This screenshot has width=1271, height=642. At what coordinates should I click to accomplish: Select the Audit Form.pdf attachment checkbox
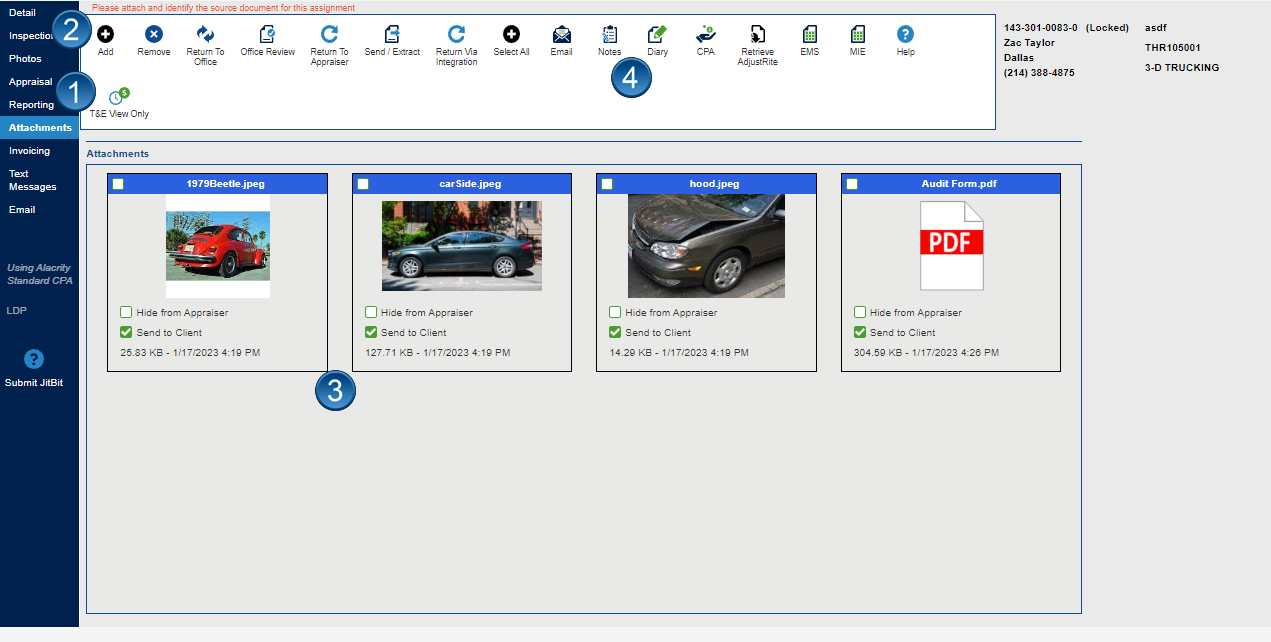[x=850, y=183]
